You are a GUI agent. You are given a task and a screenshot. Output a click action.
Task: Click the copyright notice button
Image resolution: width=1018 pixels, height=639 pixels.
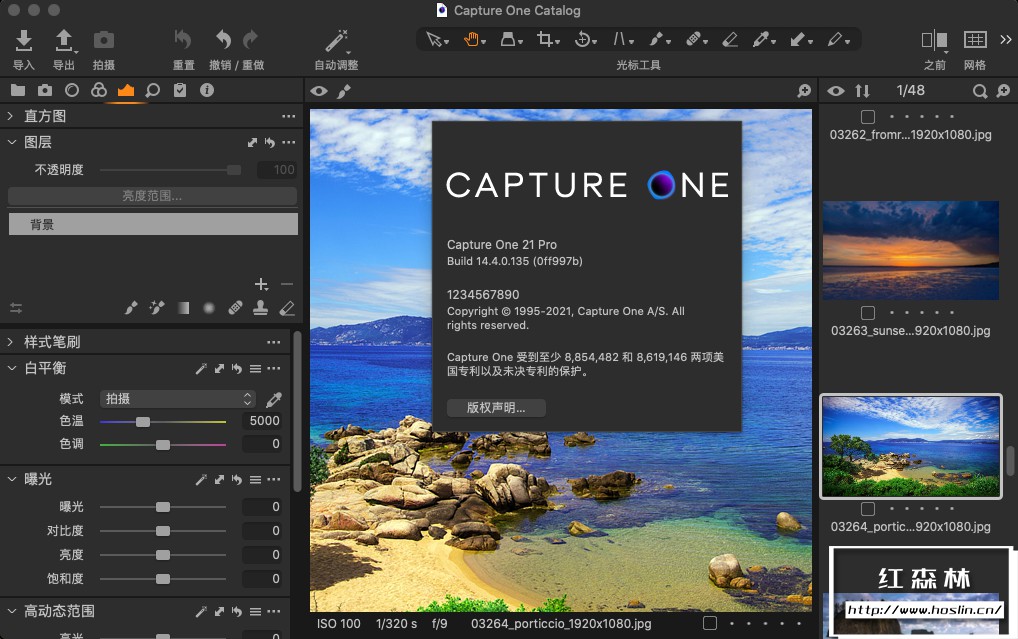[496, 408]
